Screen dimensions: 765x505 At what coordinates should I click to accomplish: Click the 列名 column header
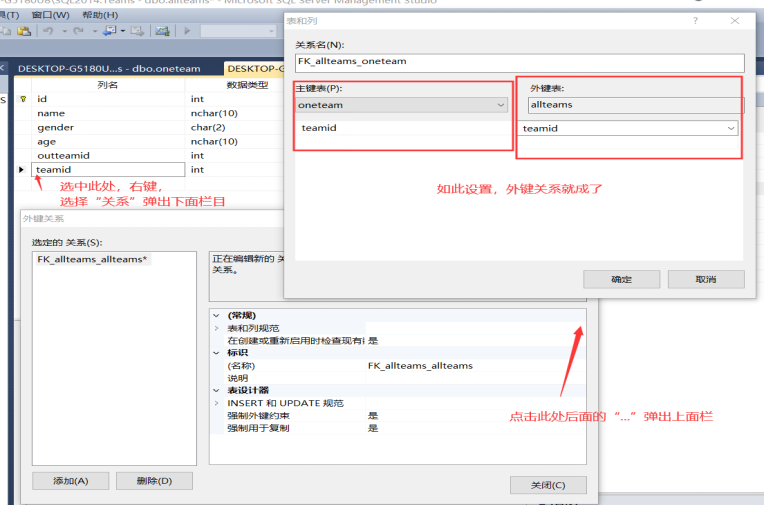tap(107, 85)
